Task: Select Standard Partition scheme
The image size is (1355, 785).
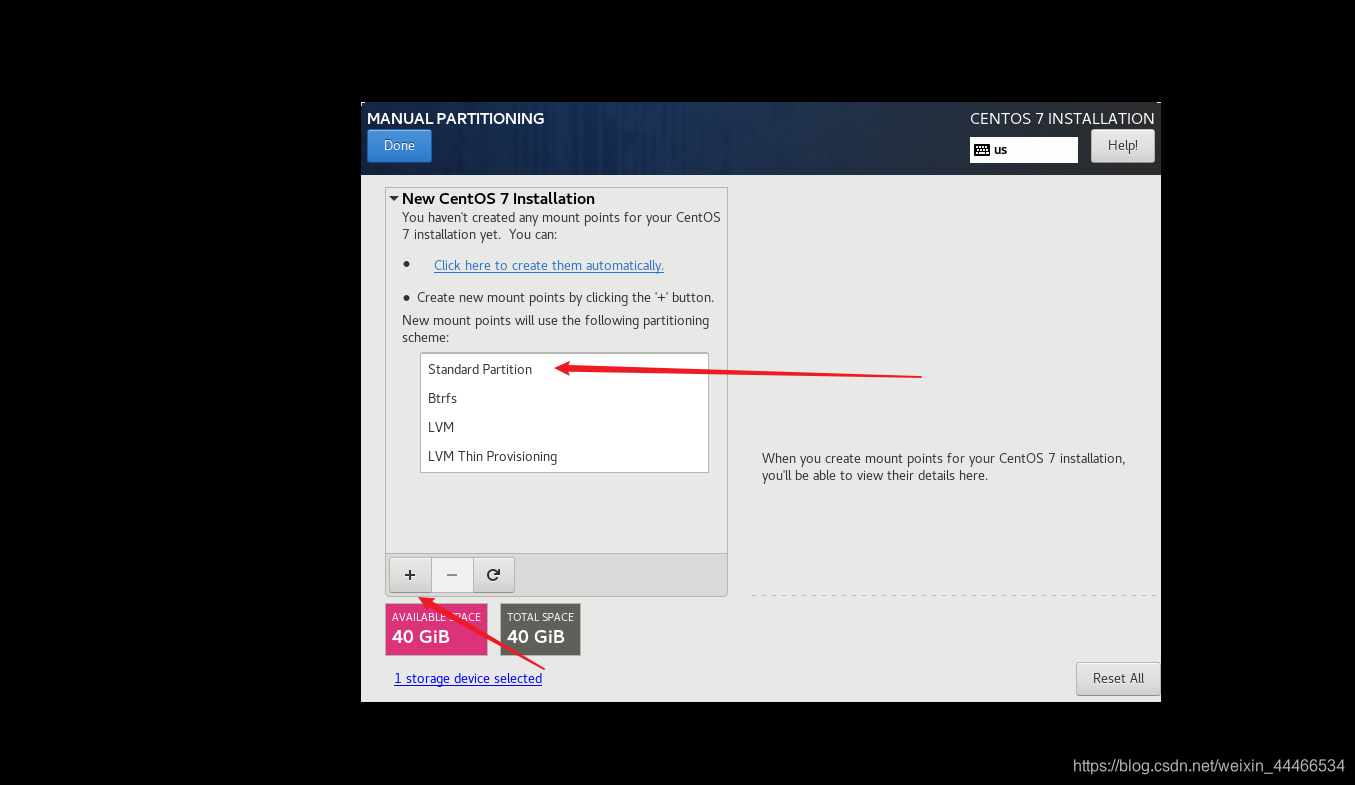Action: tap(564, 369)
